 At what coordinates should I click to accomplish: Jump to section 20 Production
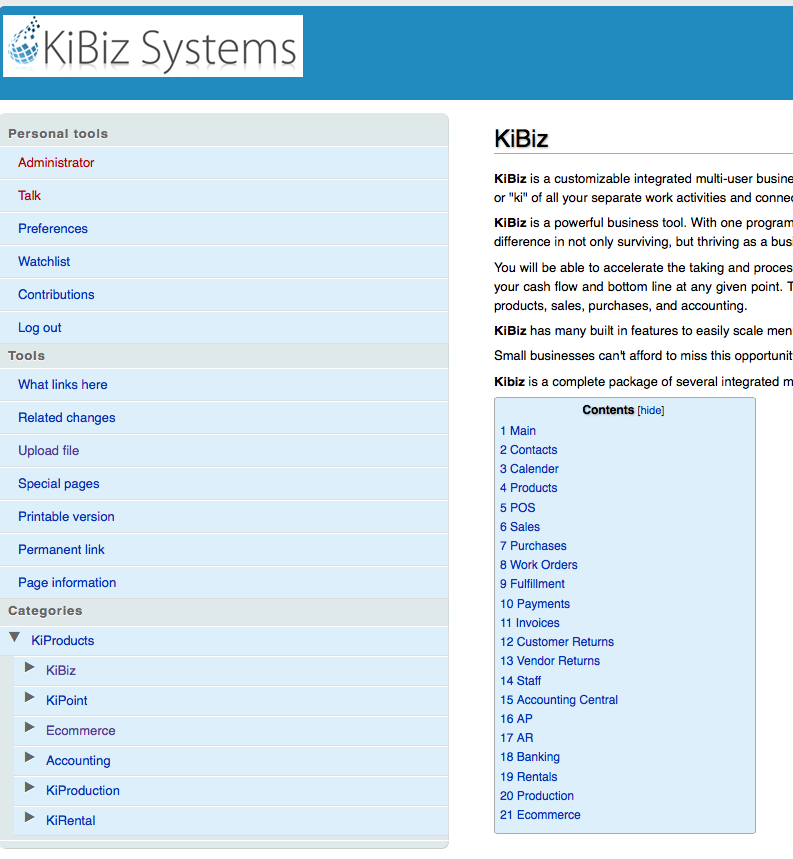[537, 796]
